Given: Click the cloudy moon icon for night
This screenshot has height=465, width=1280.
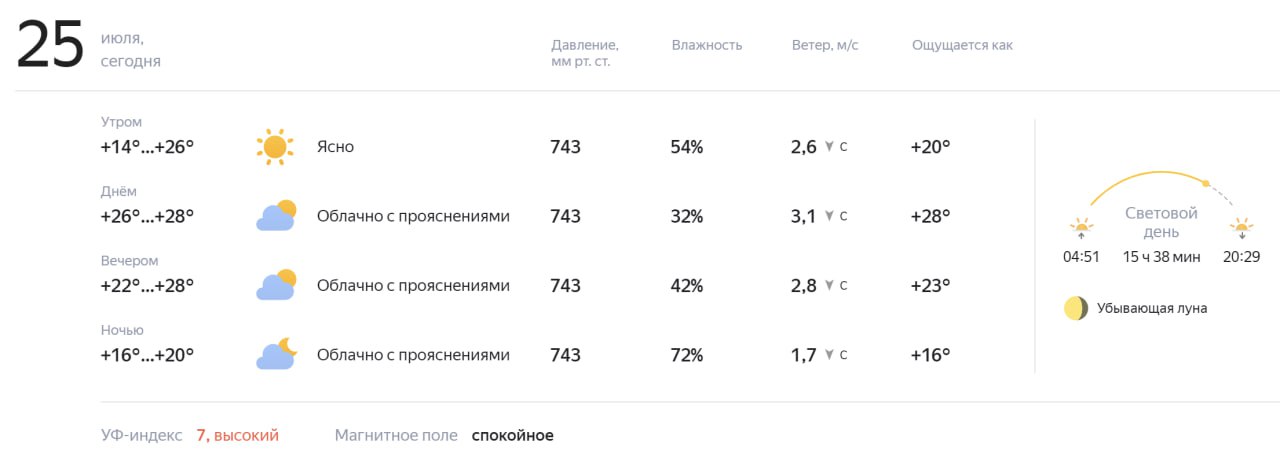Looking at the screenshot, I should pos(276,354).
